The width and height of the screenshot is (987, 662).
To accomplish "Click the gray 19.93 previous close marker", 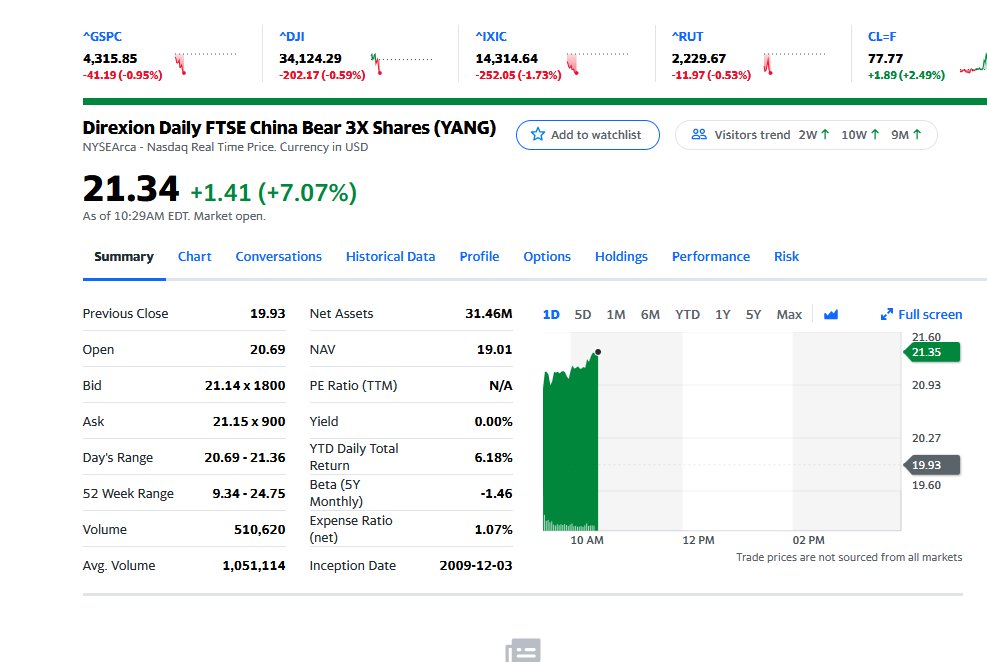I will click(932, 465).
